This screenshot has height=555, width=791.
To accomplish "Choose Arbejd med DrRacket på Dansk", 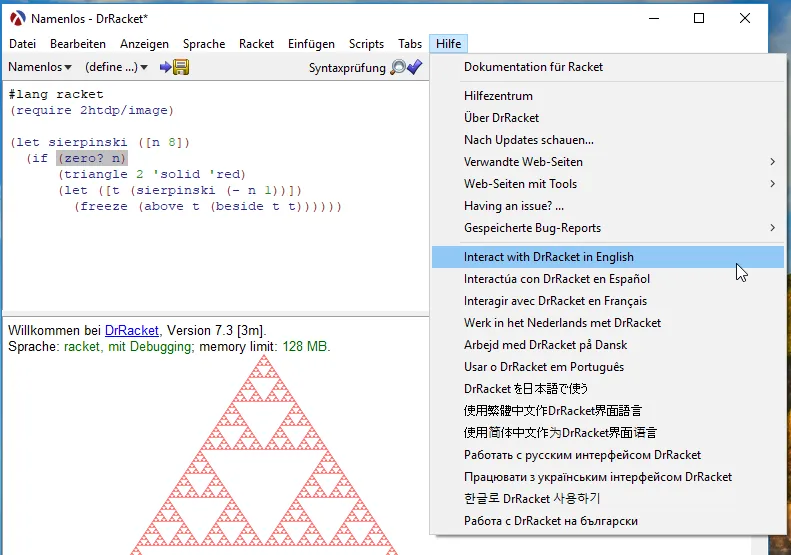I will pos(608,345).
